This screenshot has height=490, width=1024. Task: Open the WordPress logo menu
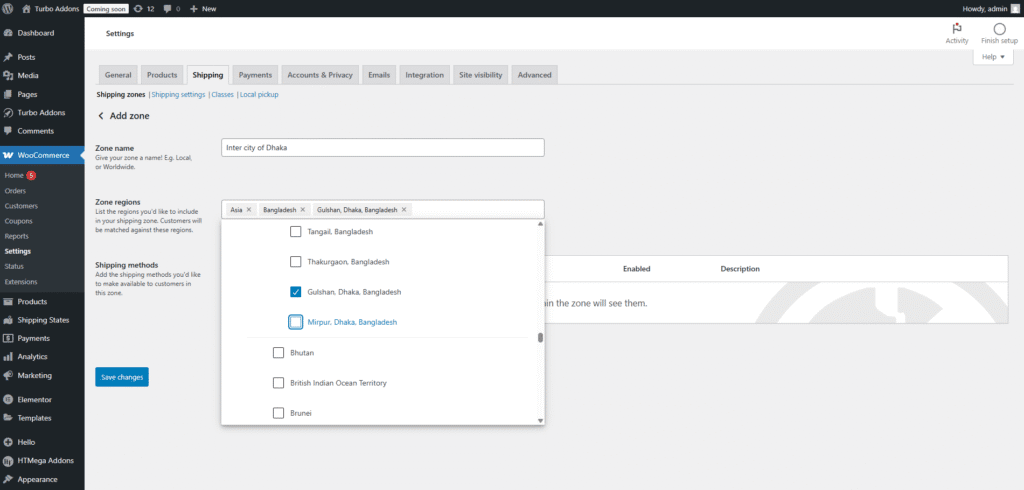point(8,8)
